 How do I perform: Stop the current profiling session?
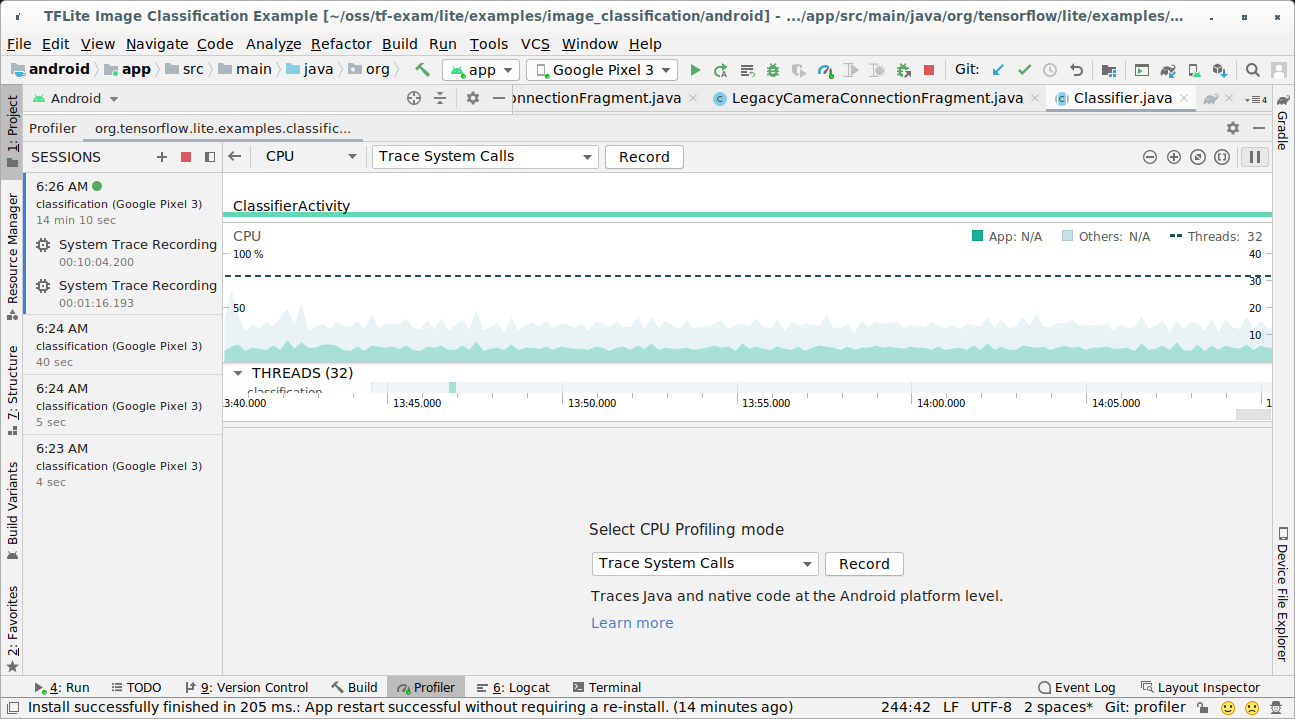pyautogui.click(x=186, y=157)
